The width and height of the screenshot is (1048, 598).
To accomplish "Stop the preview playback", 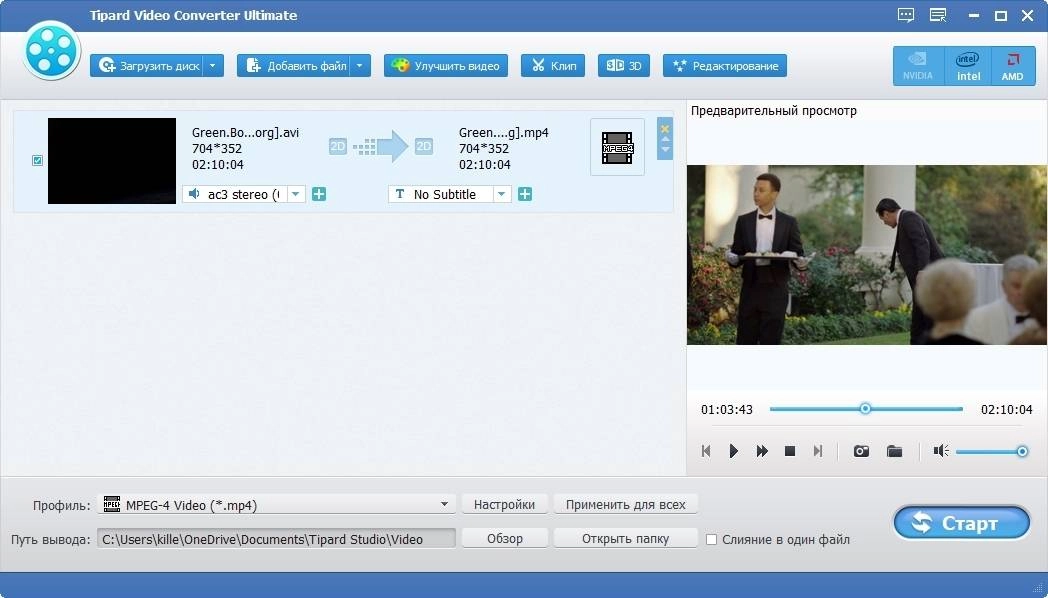I will point(789,451).
